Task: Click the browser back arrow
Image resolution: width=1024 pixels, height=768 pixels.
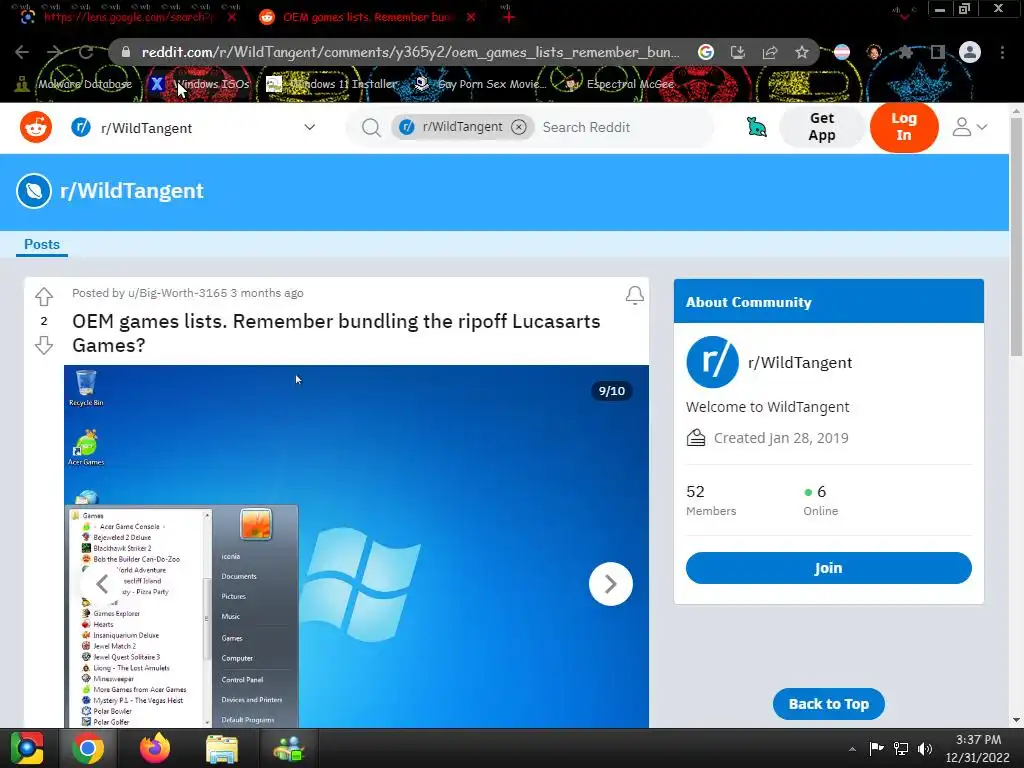Action: (22, 52)
